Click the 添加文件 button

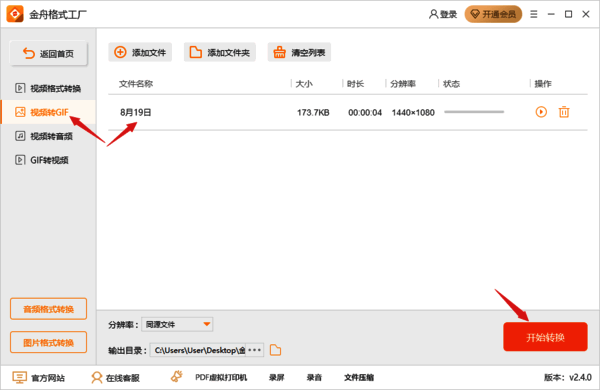[x=140, y=52]
